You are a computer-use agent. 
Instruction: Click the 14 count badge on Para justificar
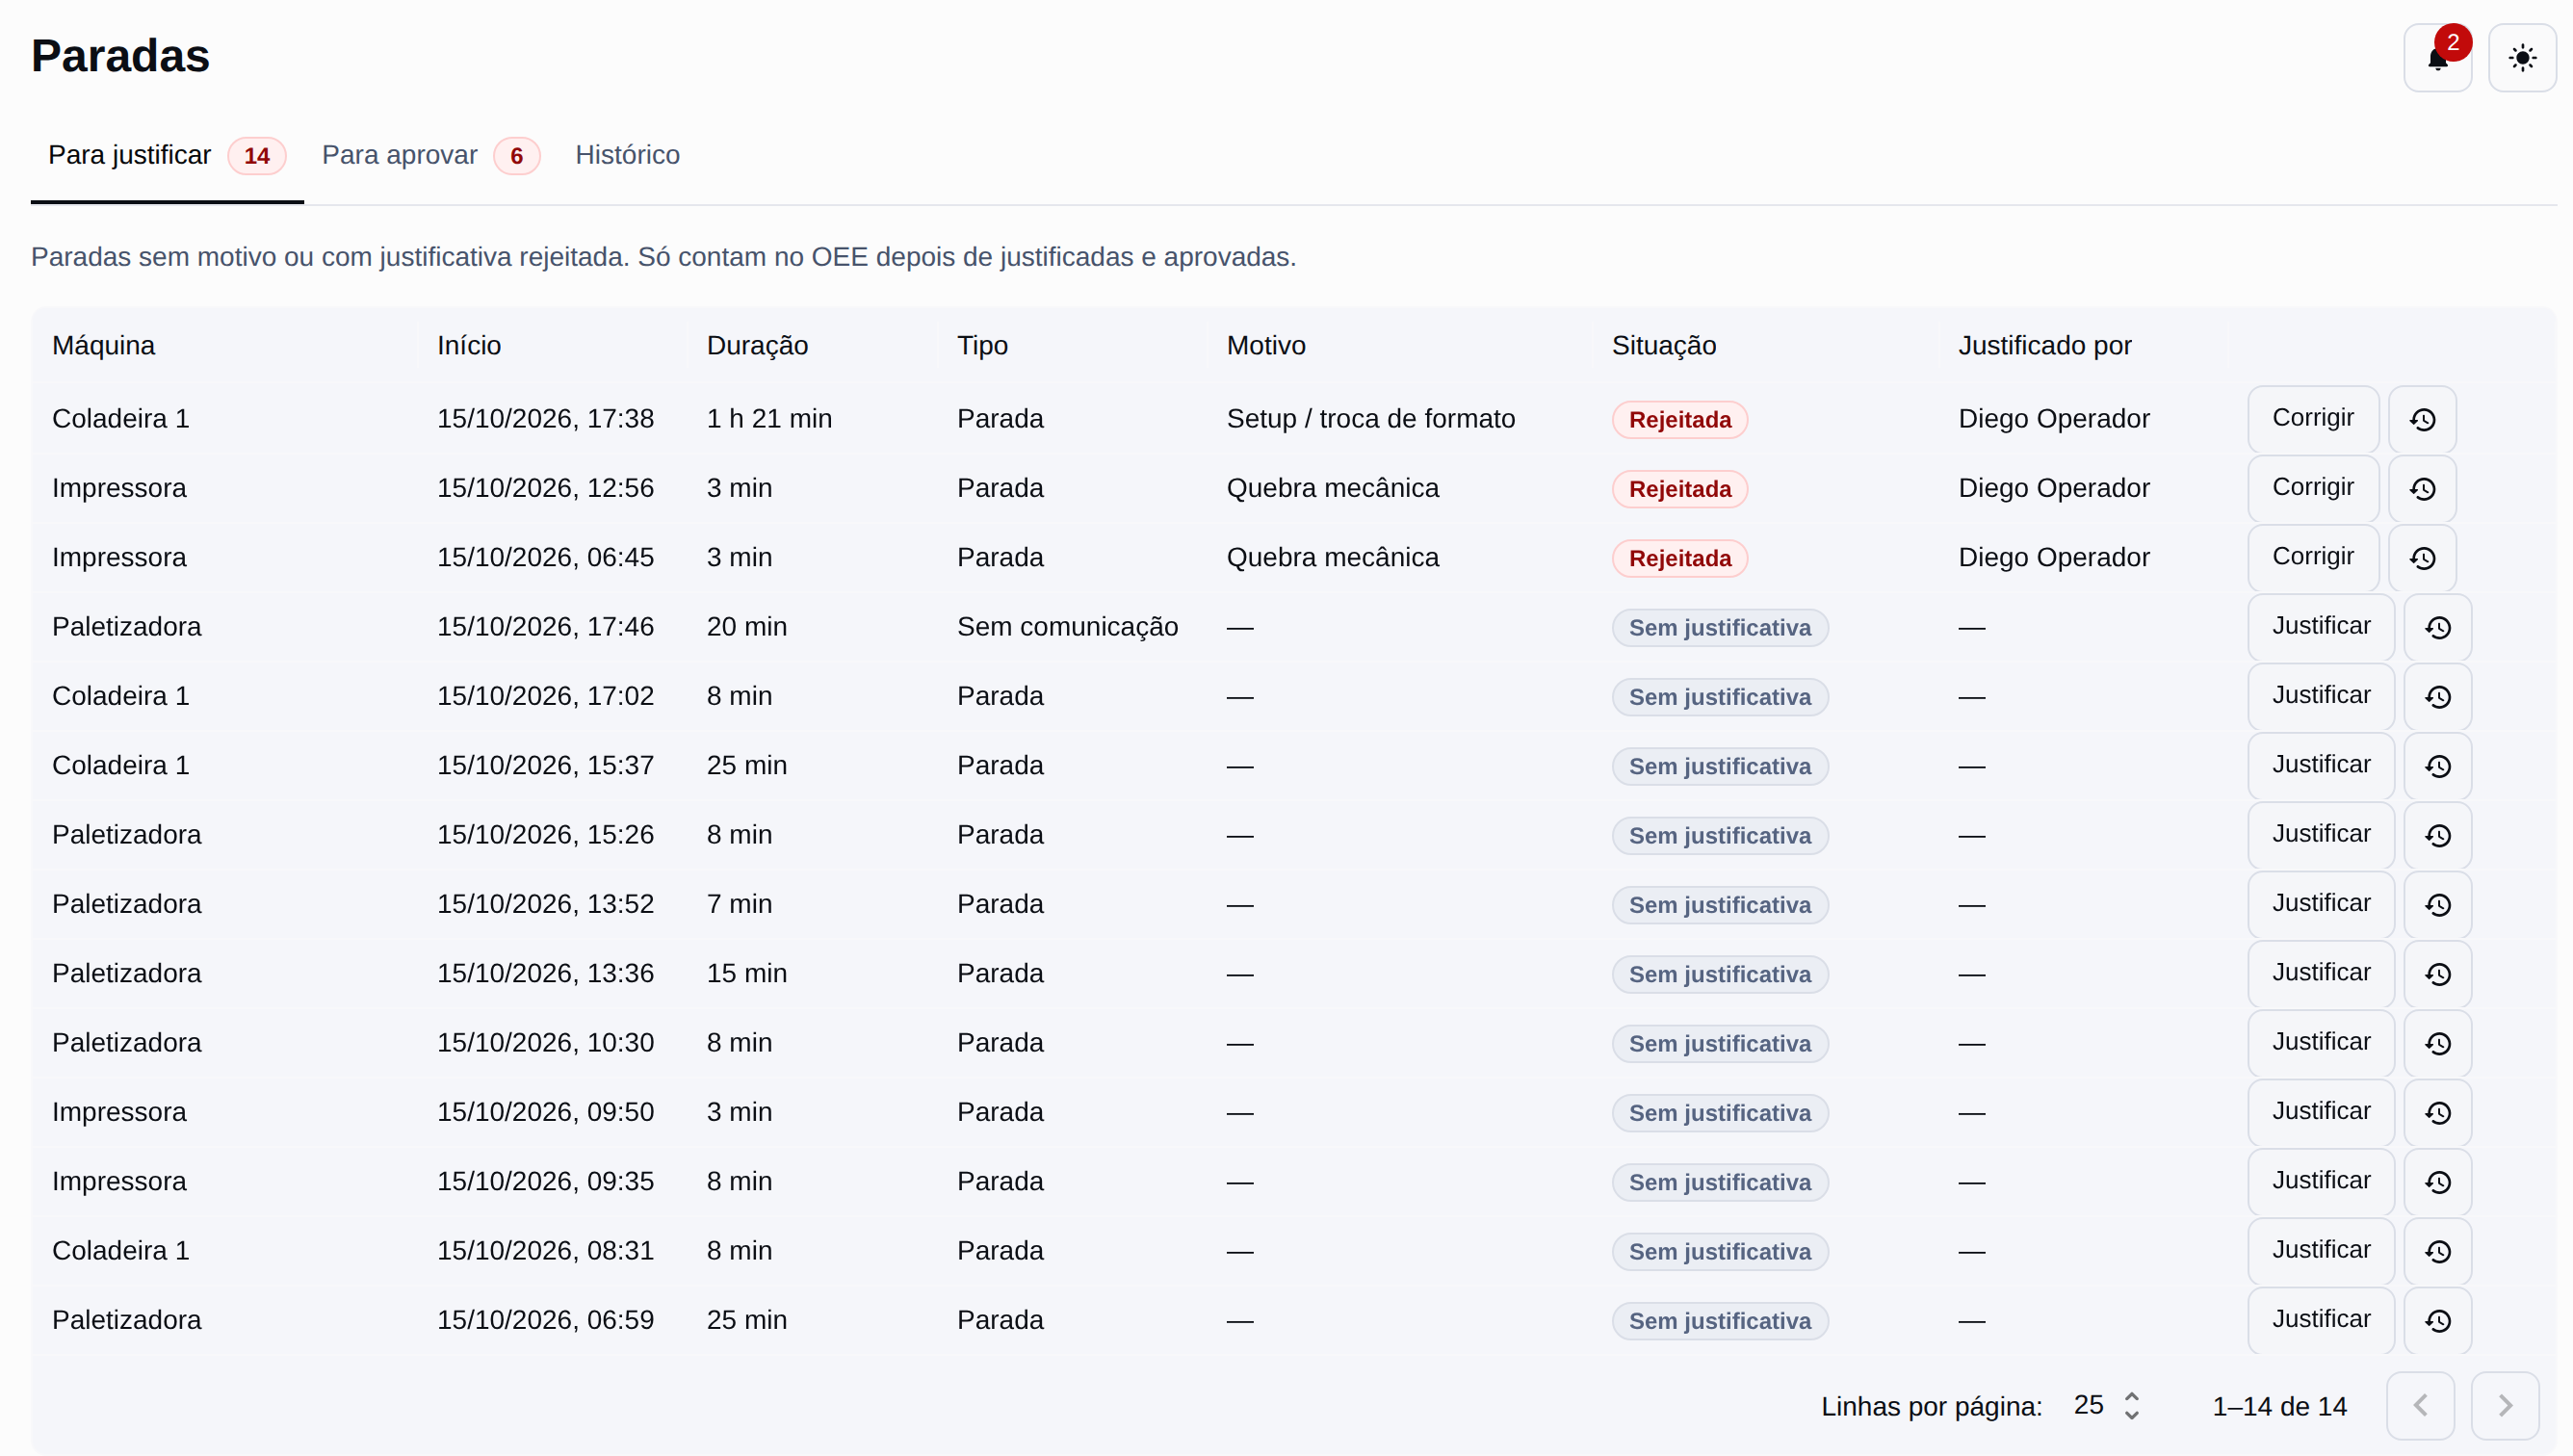coord(257,156)
